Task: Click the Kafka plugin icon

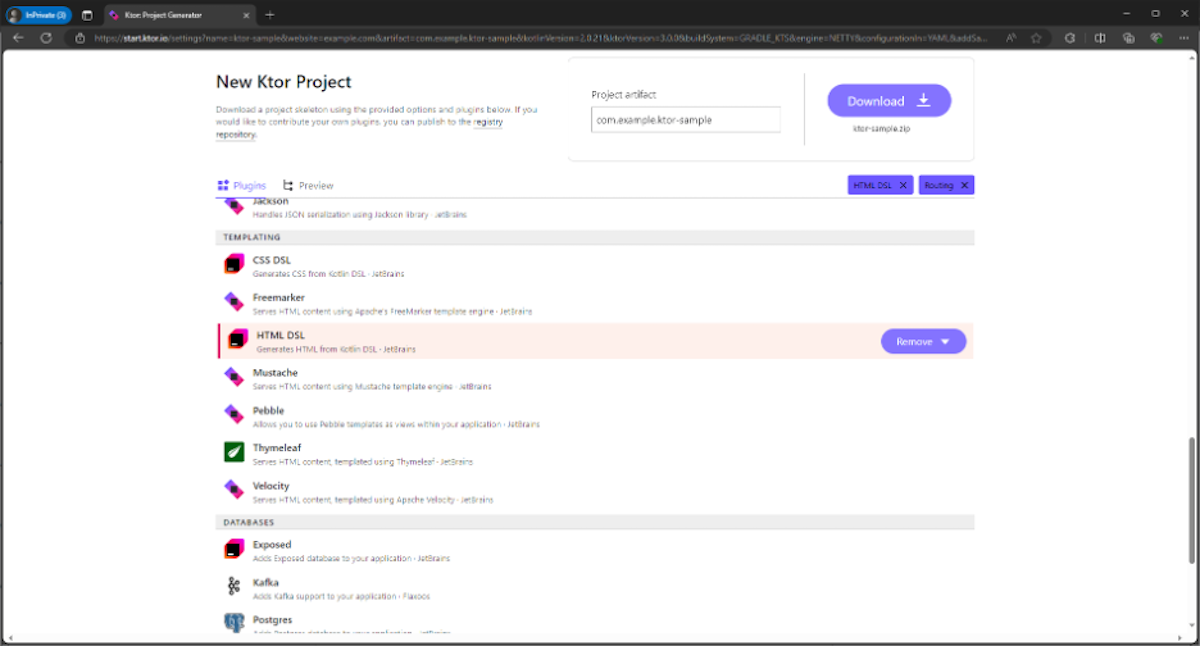Action: 234,587
